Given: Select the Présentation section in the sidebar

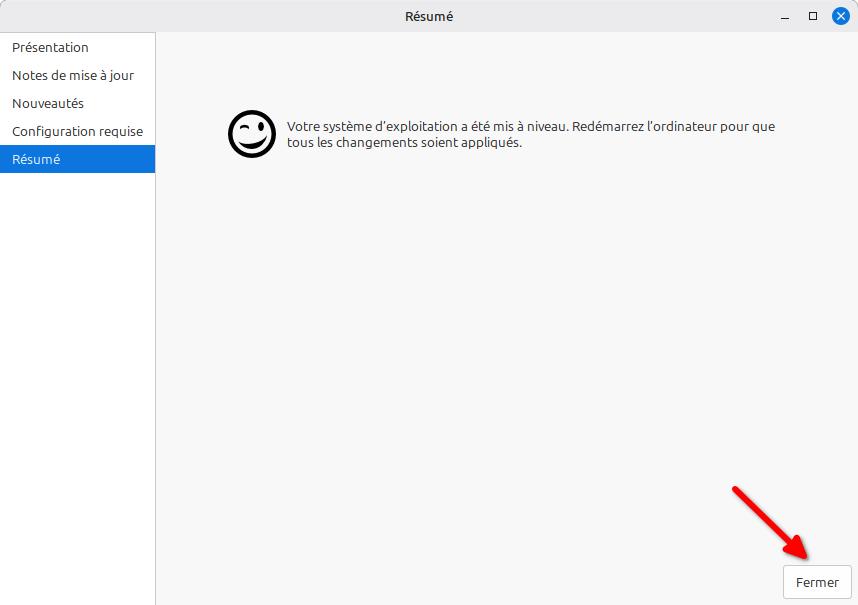Looking at the screenshot, I should [x=49, y=47].
